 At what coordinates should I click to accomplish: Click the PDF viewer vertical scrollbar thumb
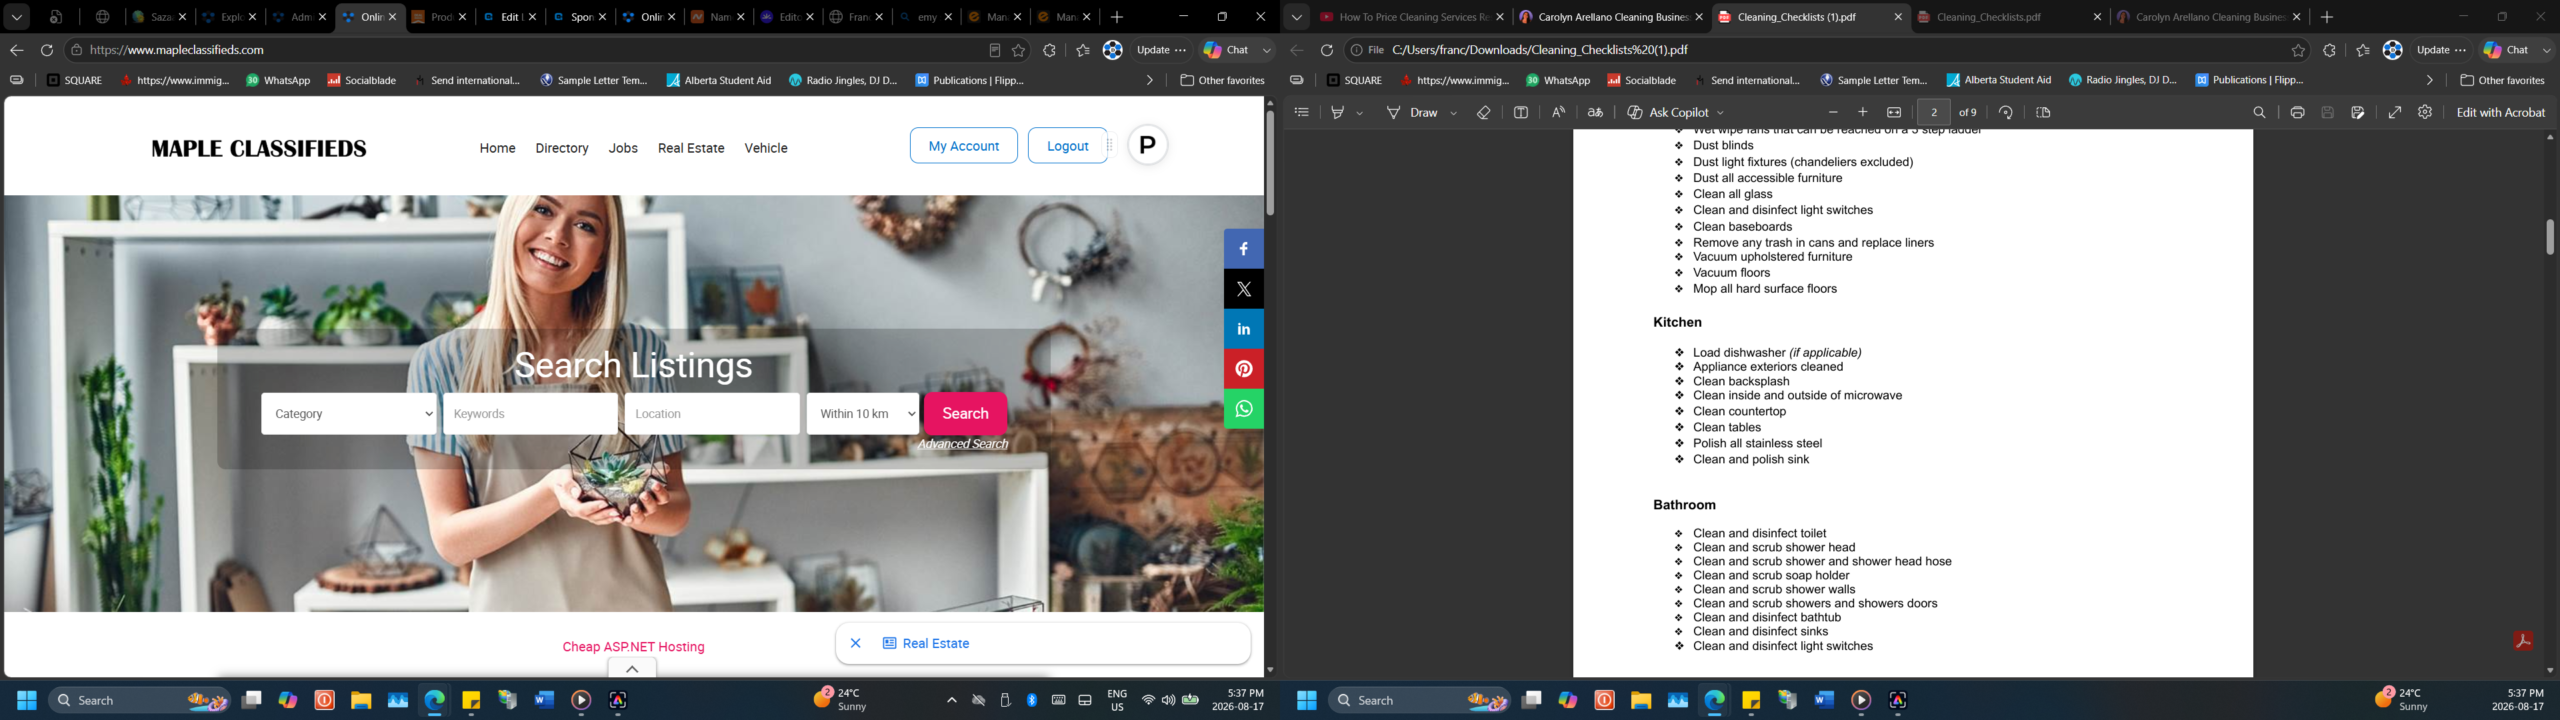point(2550,237)
